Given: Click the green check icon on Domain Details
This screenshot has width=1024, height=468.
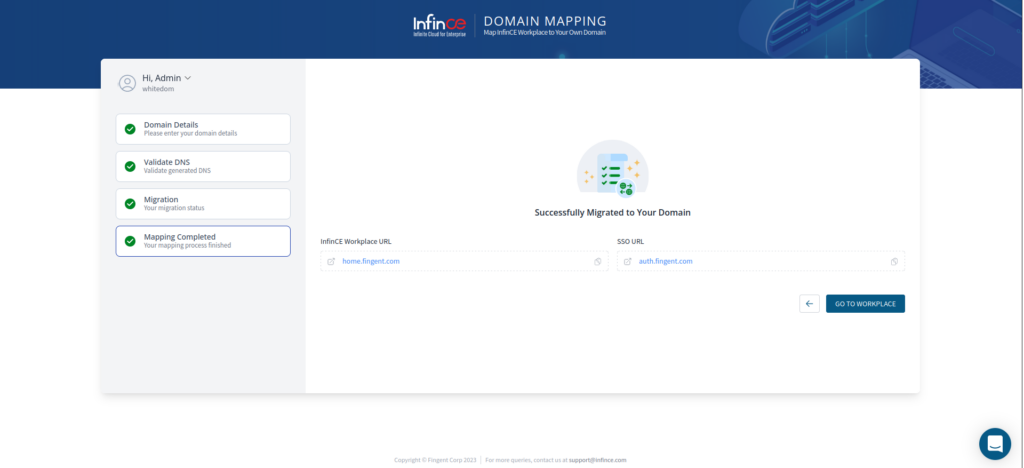Looking at the screenshot, I should 130,129.
